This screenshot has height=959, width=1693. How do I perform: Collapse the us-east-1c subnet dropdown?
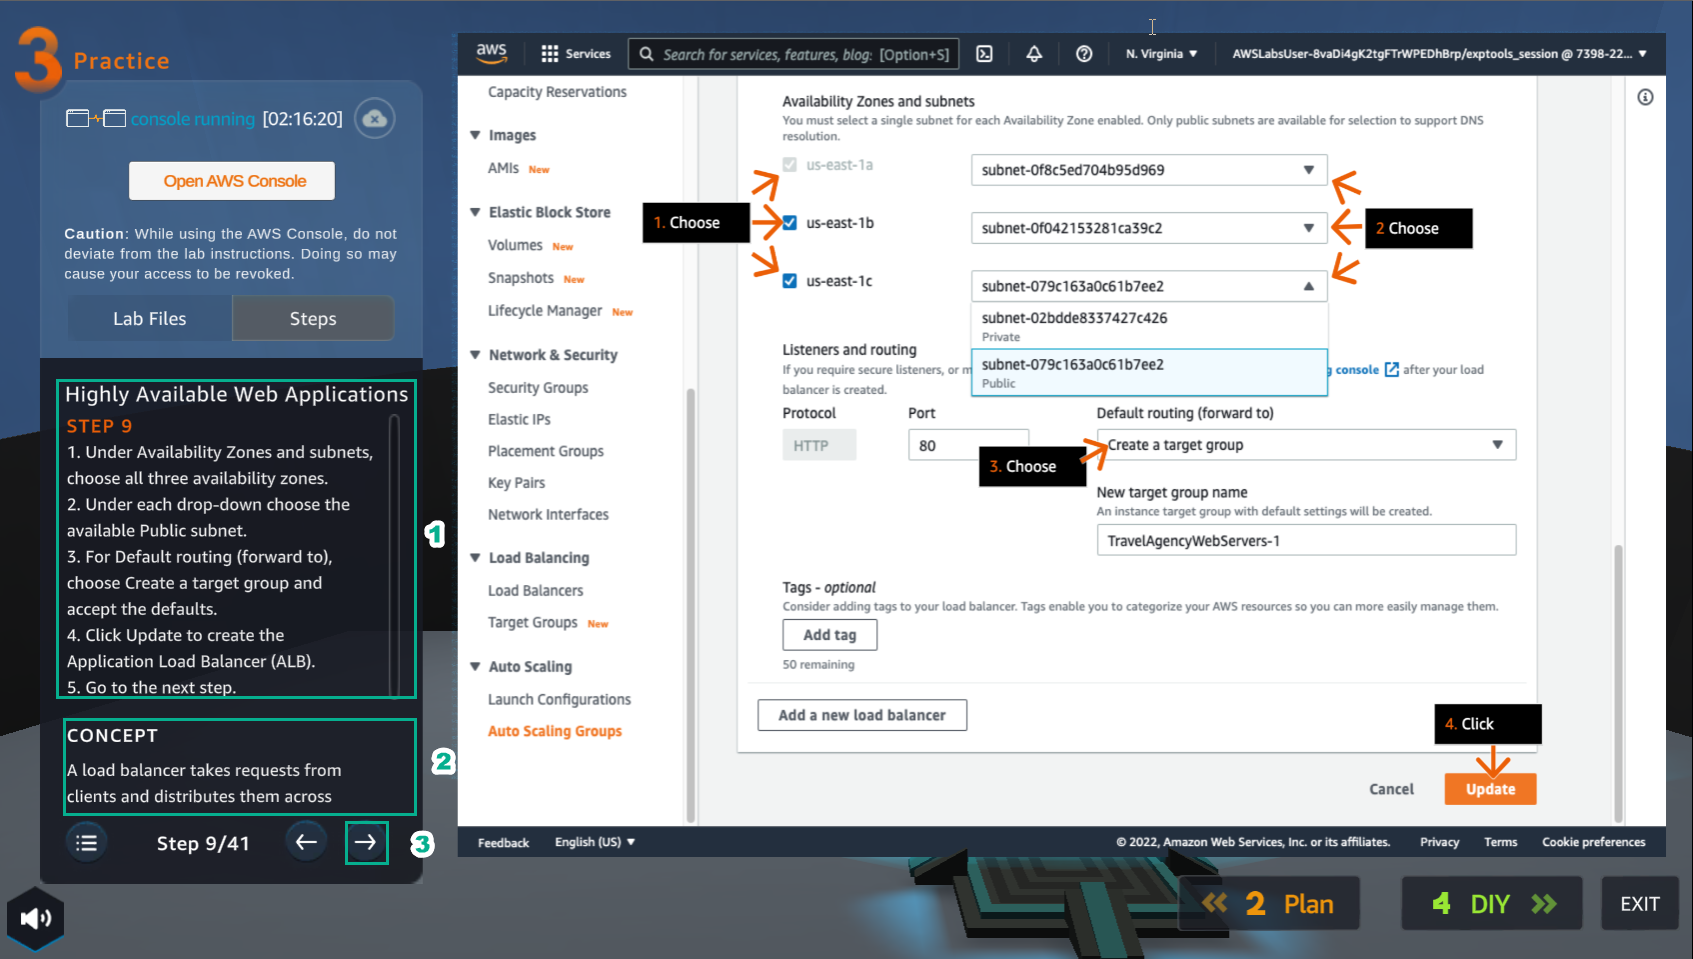click(x=1149, y=286)
